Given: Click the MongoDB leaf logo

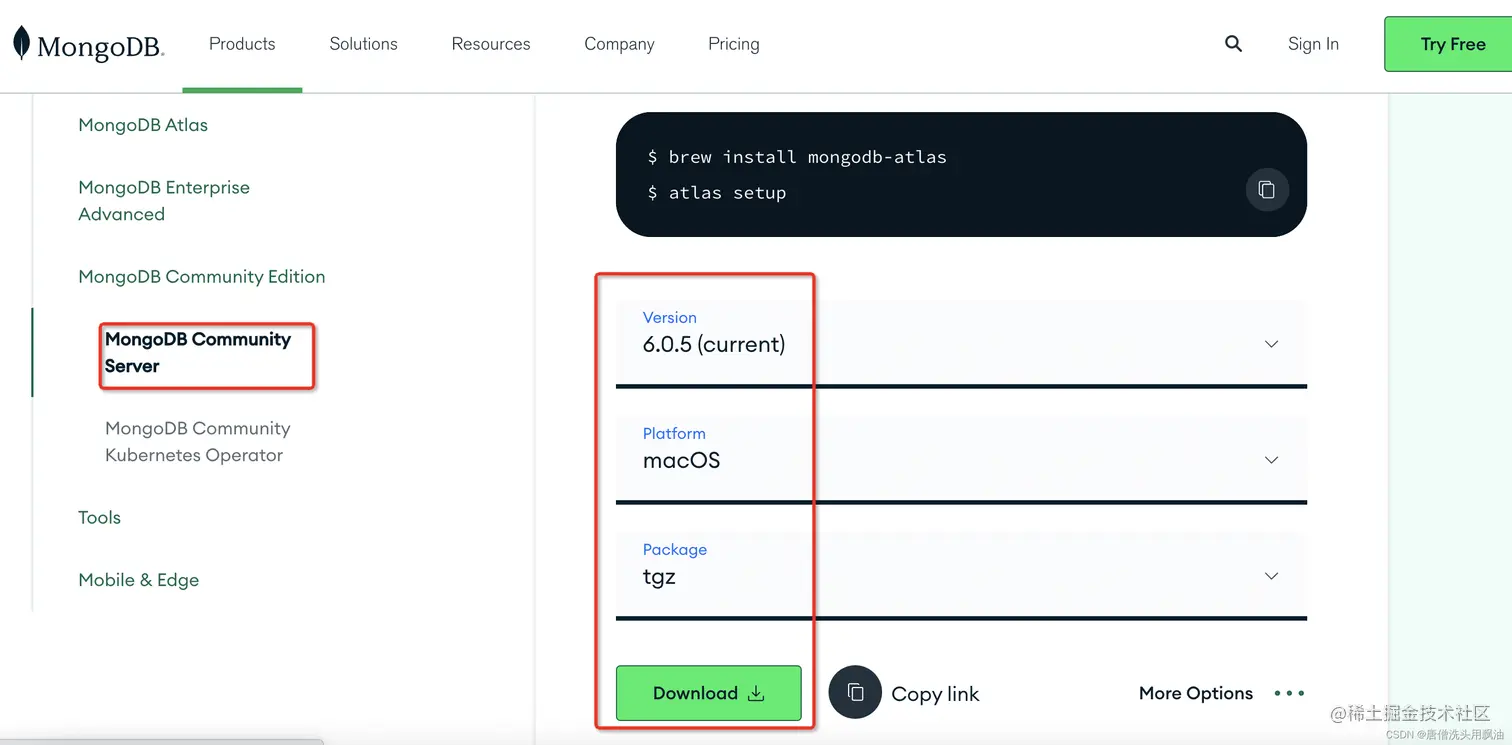Looking at the screenshot, I should coord(21,43).
